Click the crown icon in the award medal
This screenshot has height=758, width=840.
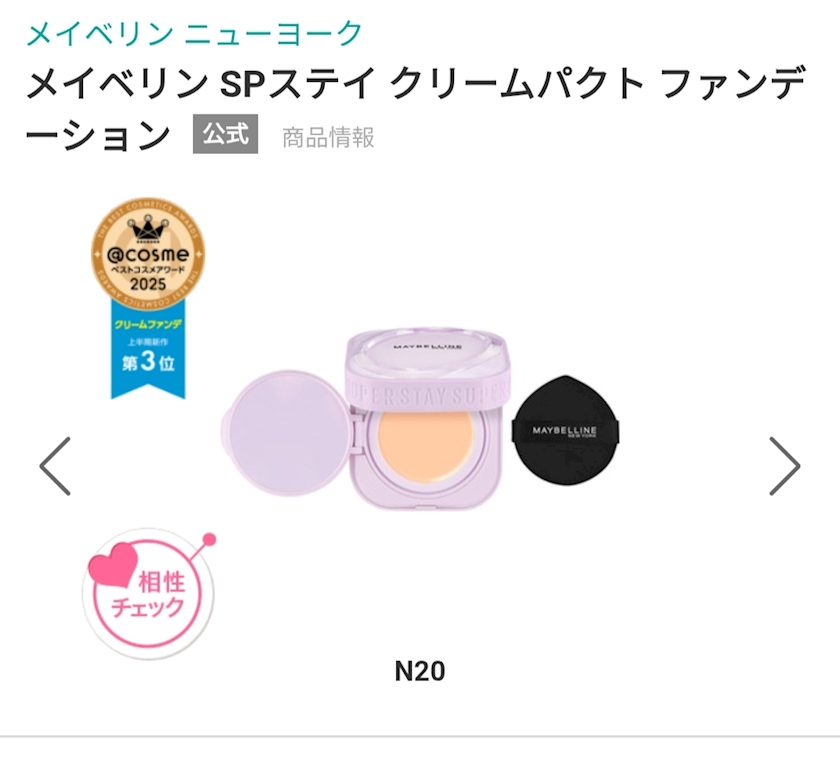(x=148, y=229)
